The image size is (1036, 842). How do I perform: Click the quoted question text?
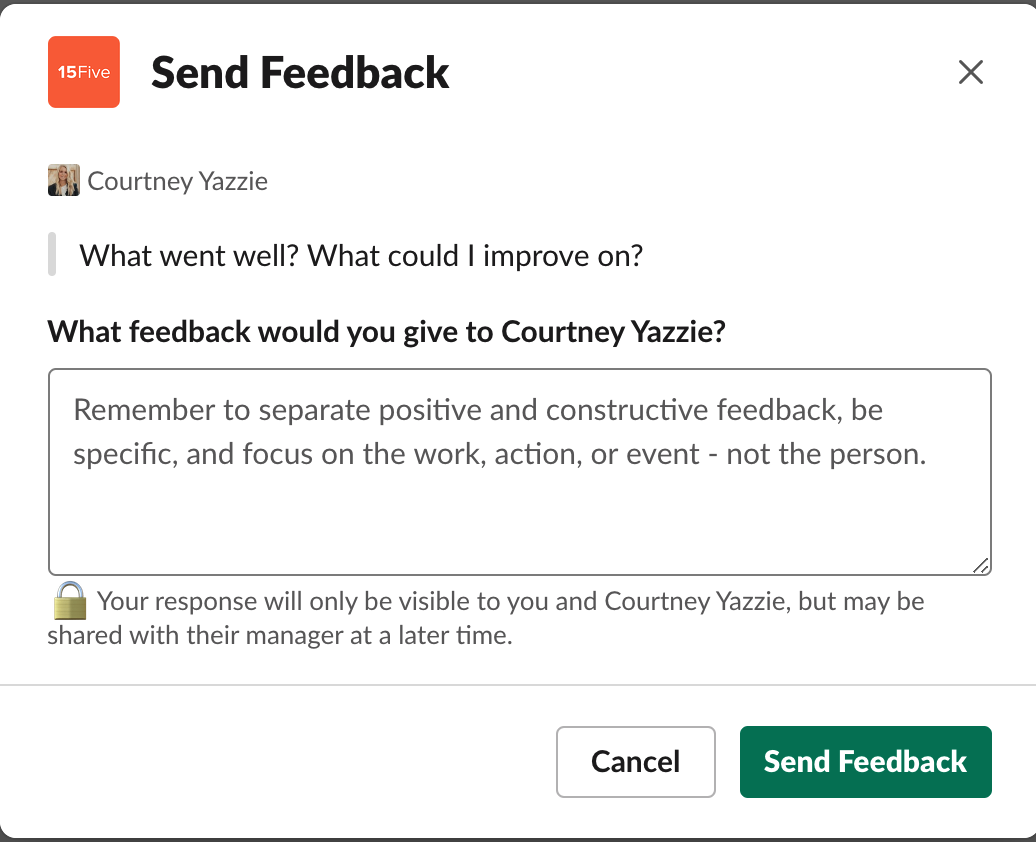tap(362, 255)
